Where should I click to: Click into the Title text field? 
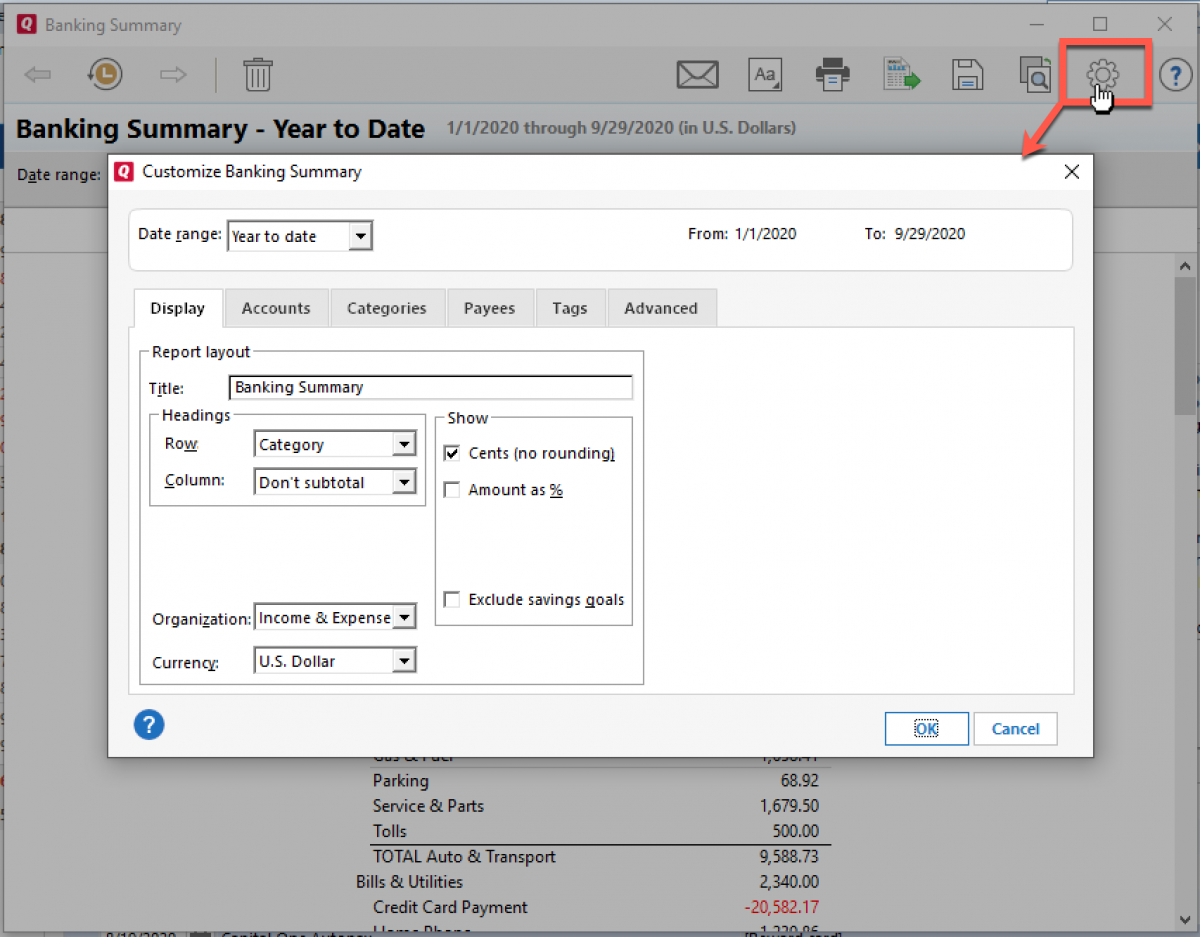(x=431, y=387)
